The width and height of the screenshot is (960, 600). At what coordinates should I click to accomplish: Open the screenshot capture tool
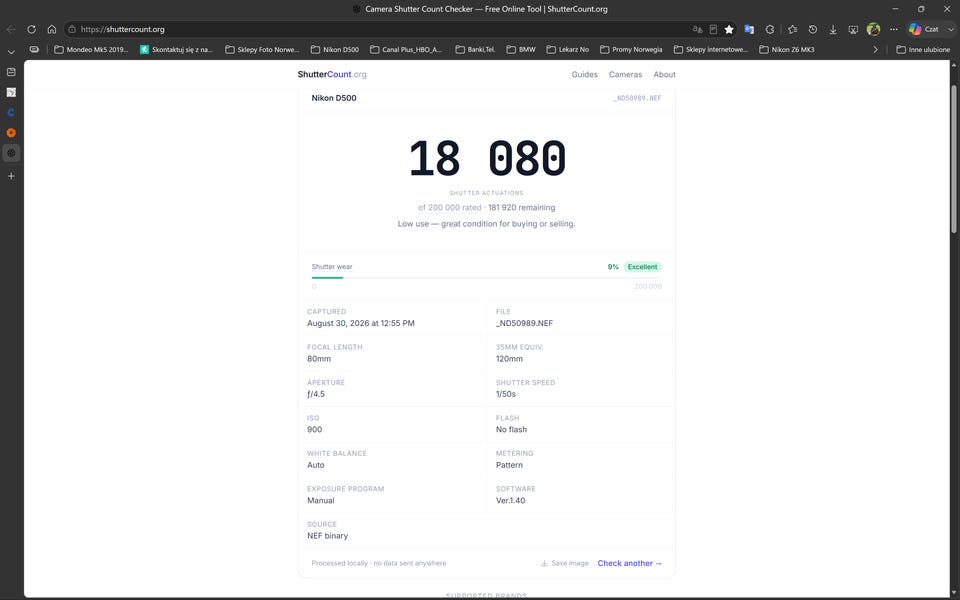pos(853,29)
